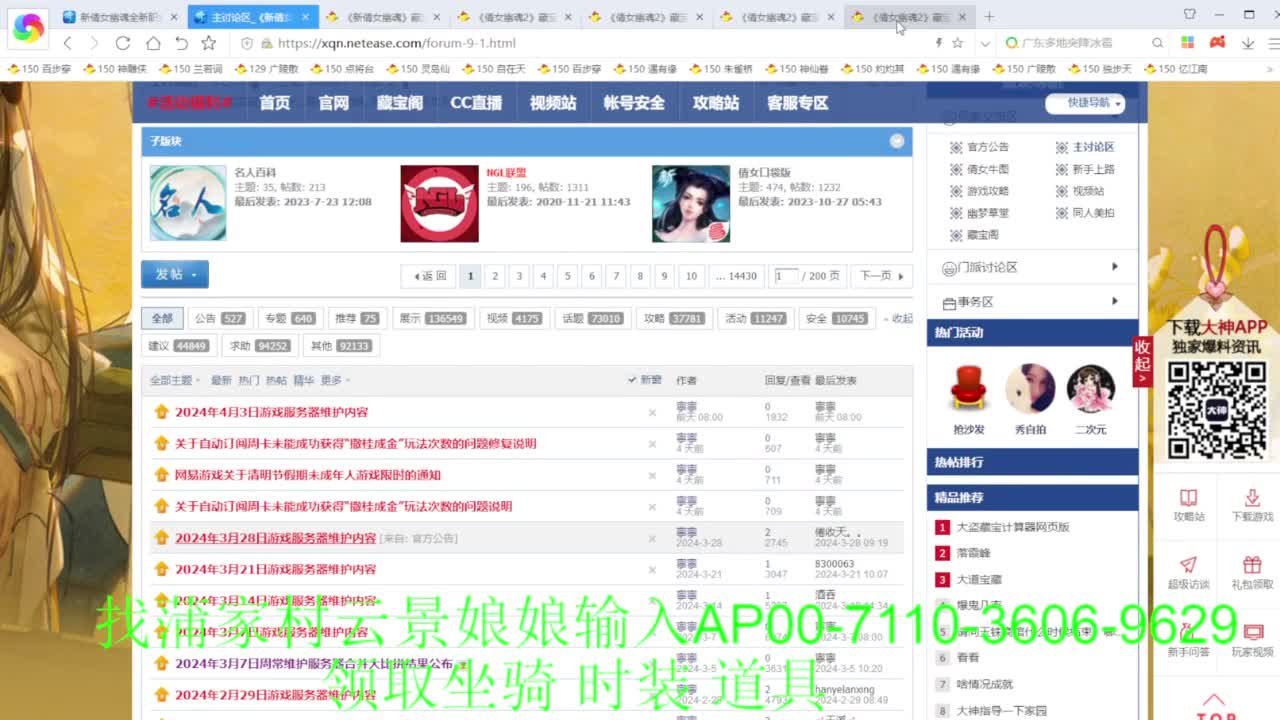Viewport: 1280px width, 720px height.
Task: Open the 全部主题 filter dropdown
Action: (175, 380)
